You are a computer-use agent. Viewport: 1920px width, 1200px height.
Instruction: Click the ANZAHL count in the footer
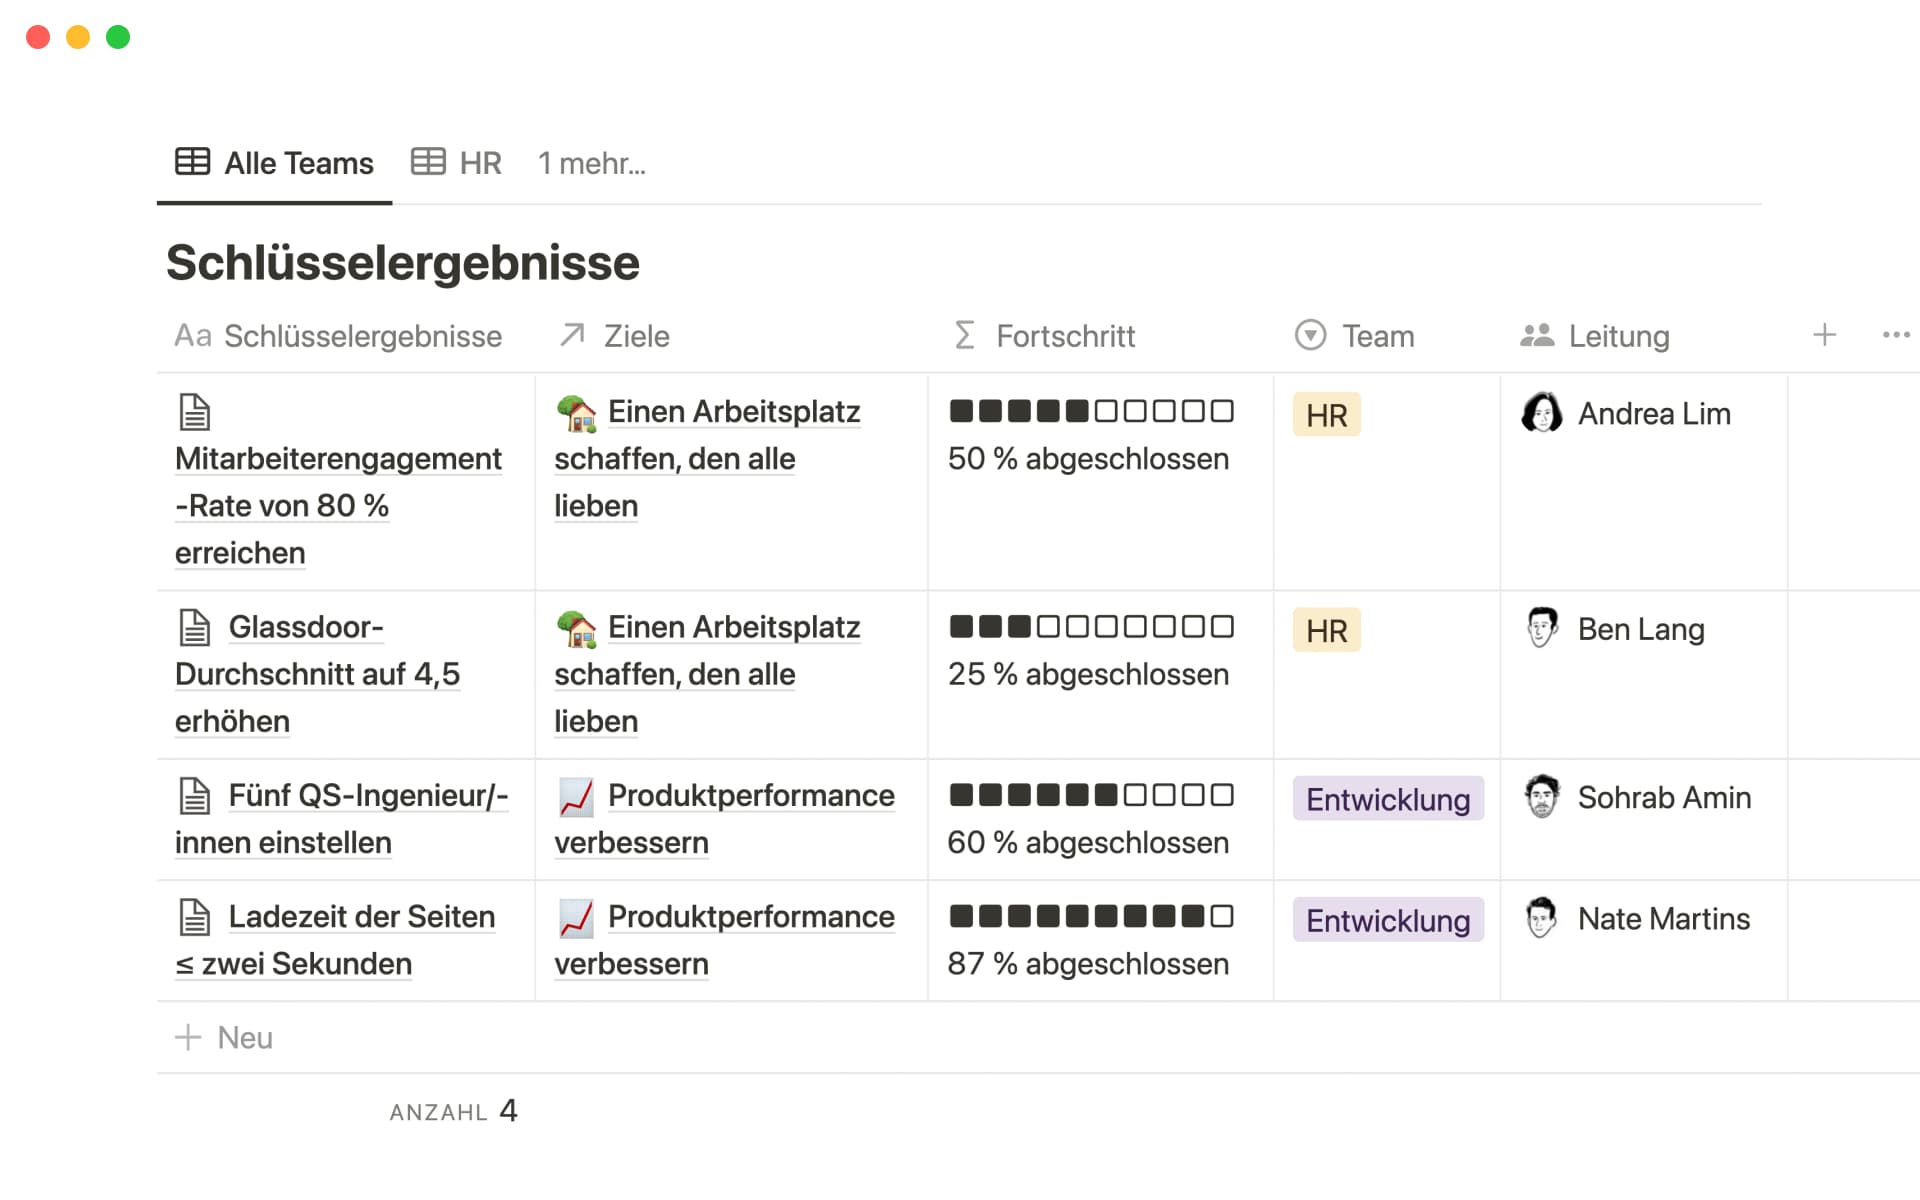[x=453, y=1111]
